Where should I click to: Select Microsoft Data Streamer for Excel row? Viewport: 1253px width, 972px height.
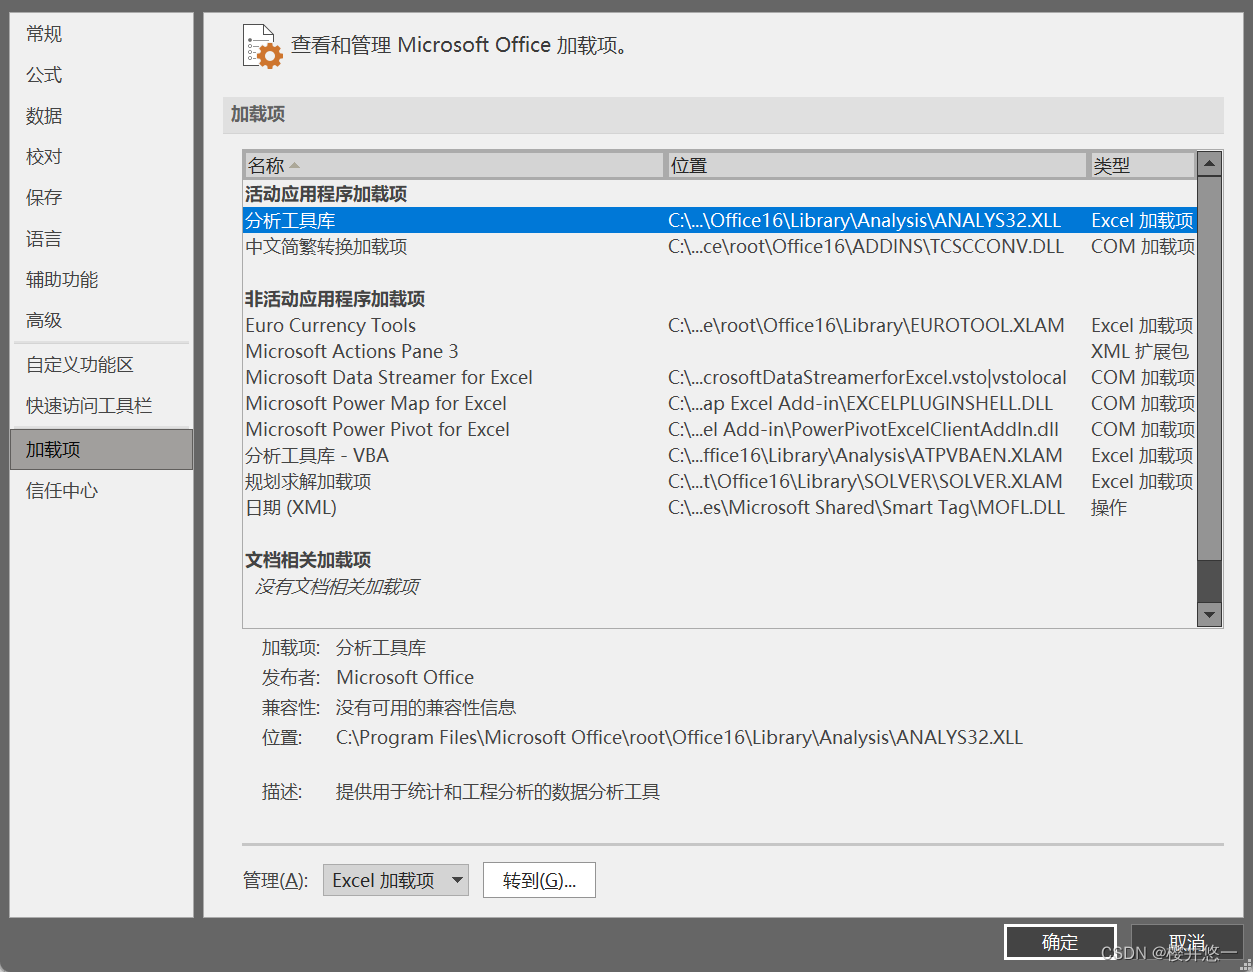point(719,377)
